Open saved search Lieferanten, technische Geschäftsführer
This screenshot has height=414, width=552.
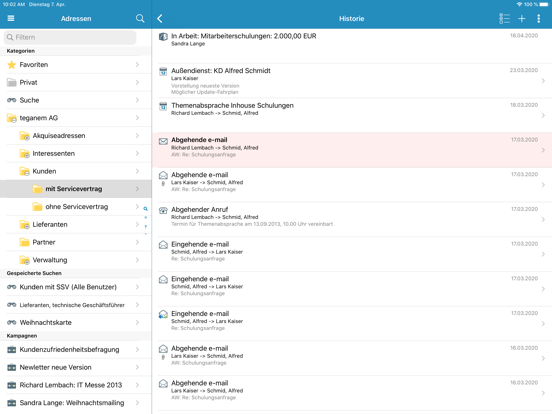click(76, 305)
